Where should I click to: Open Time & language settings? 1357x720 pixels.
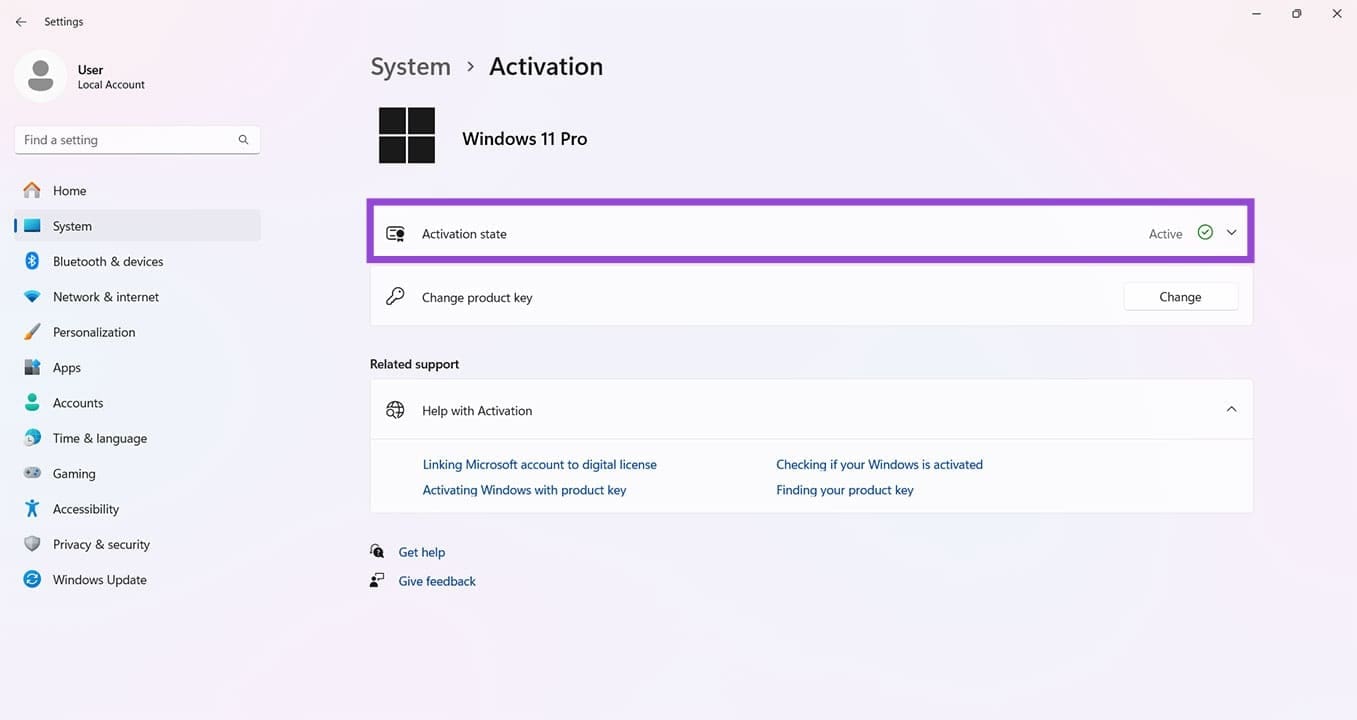[137, 438]
